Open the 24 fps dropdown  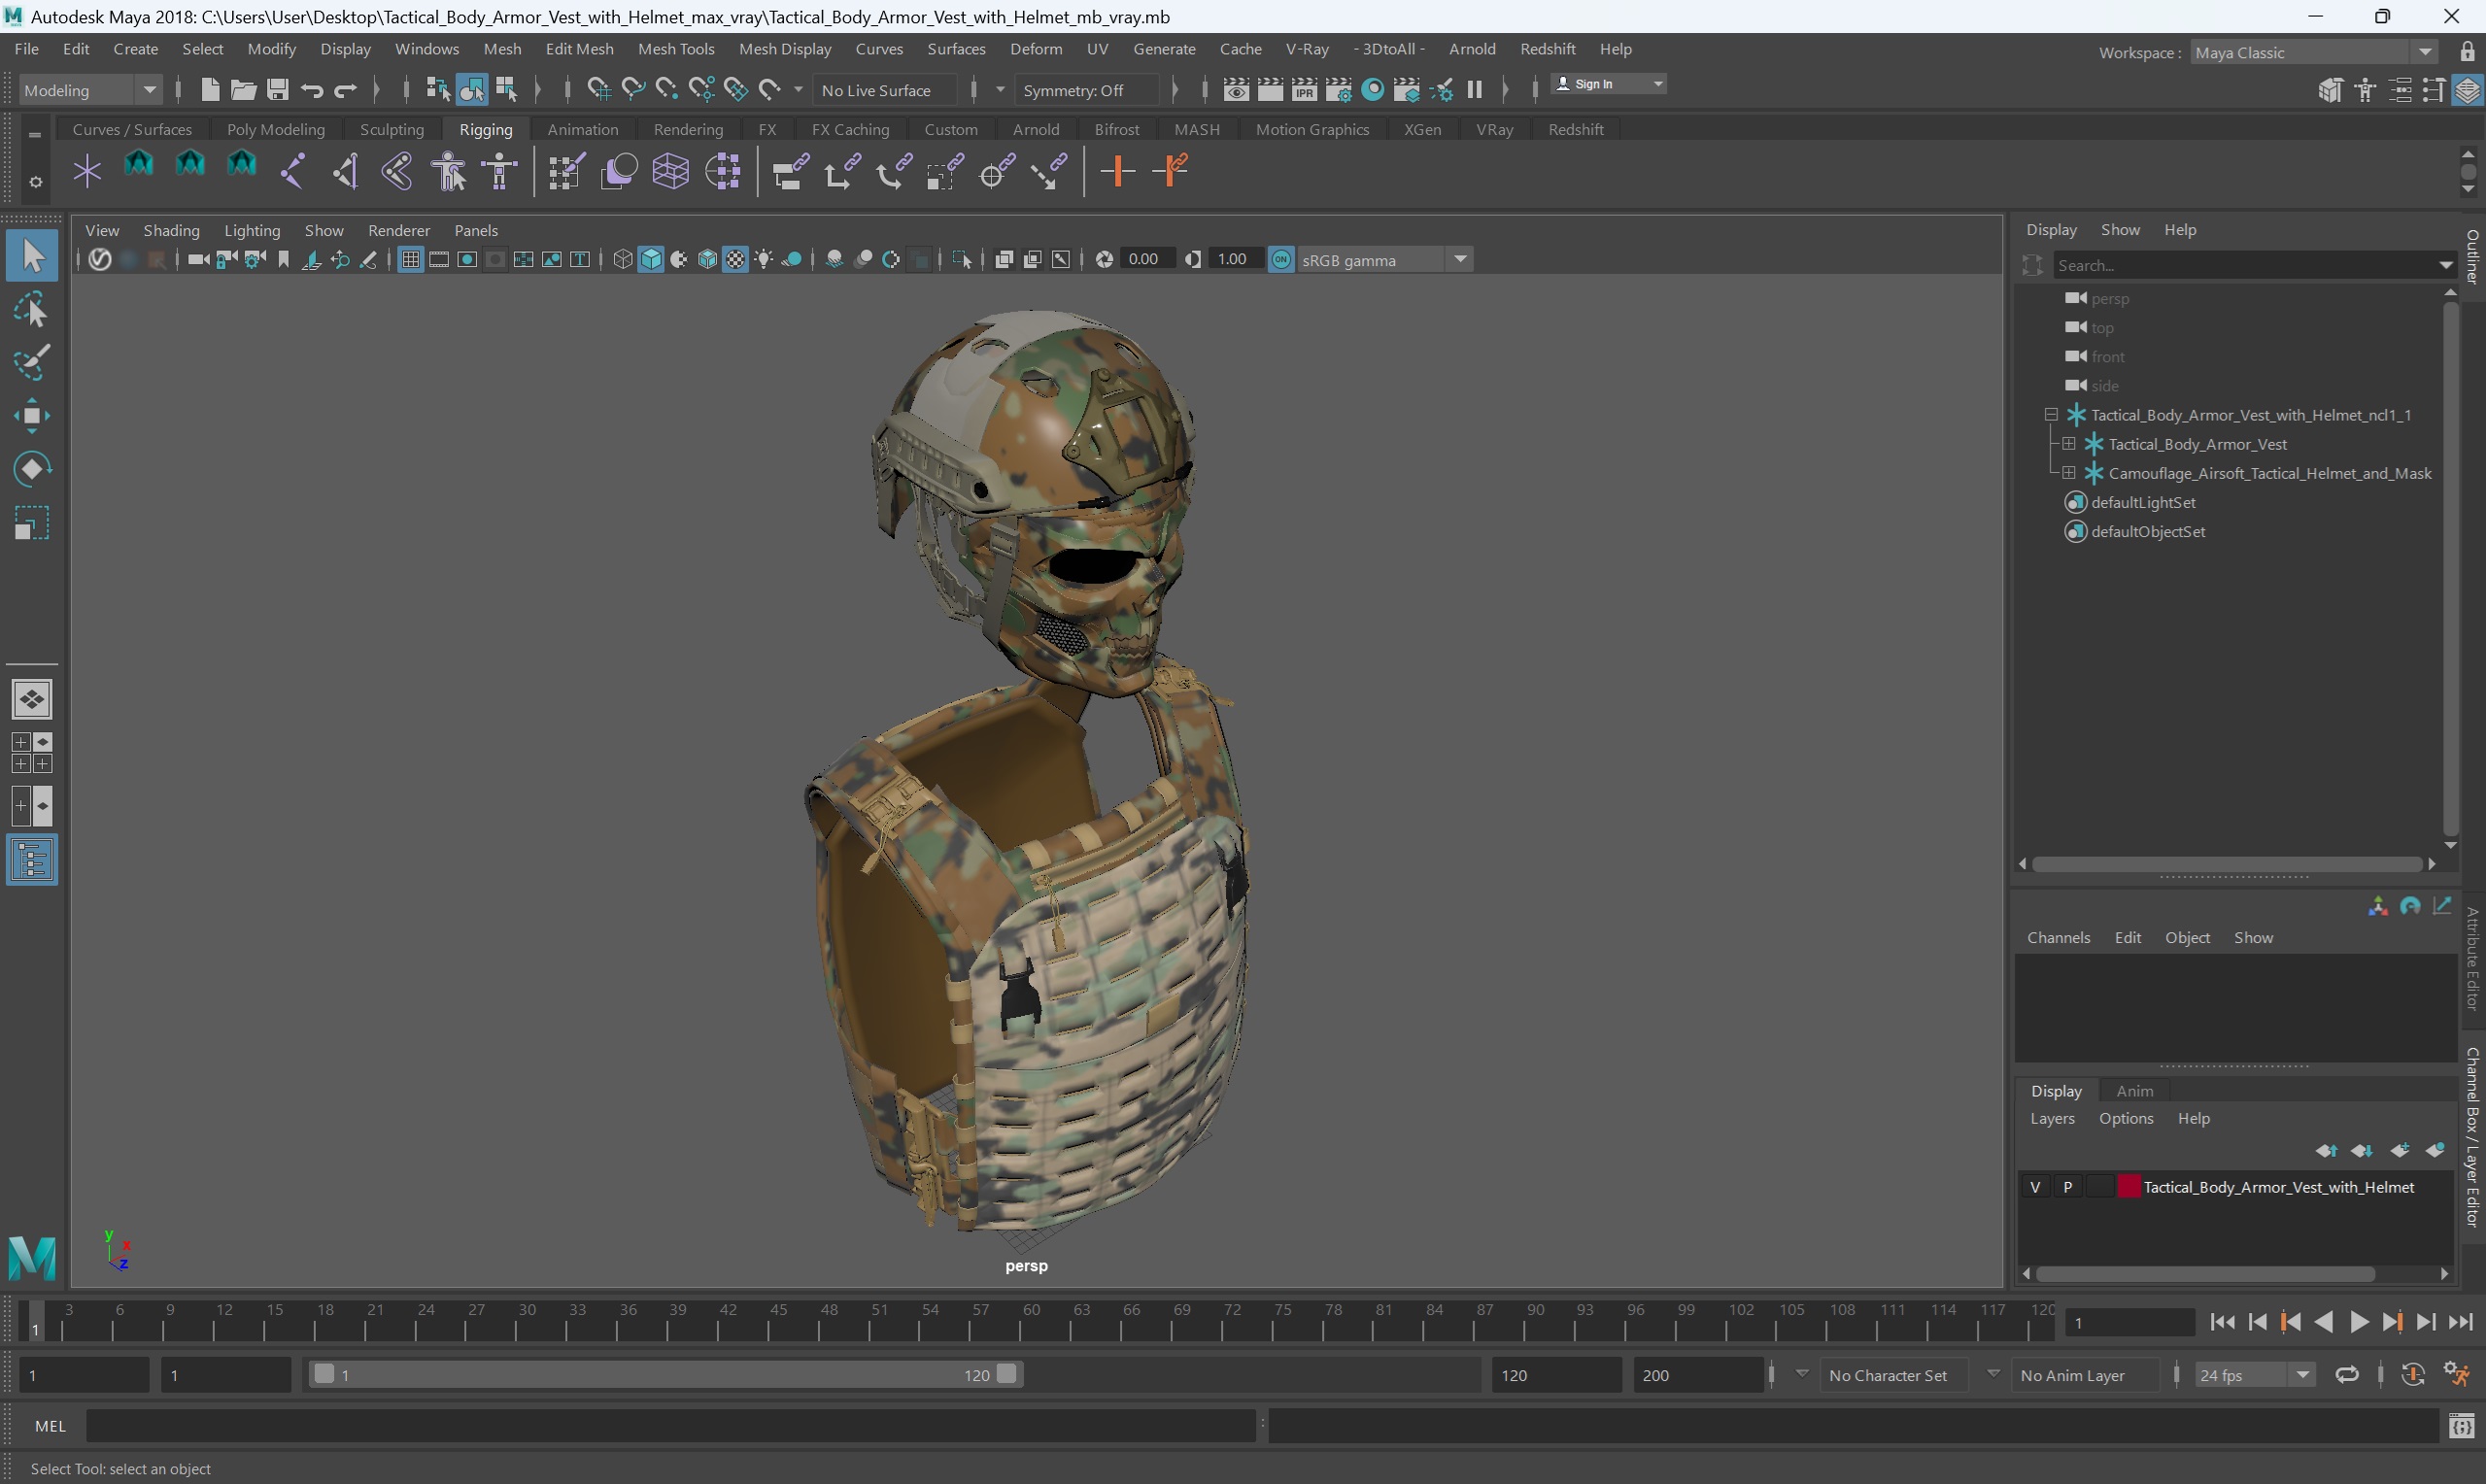click(x=2254, y=1375)
